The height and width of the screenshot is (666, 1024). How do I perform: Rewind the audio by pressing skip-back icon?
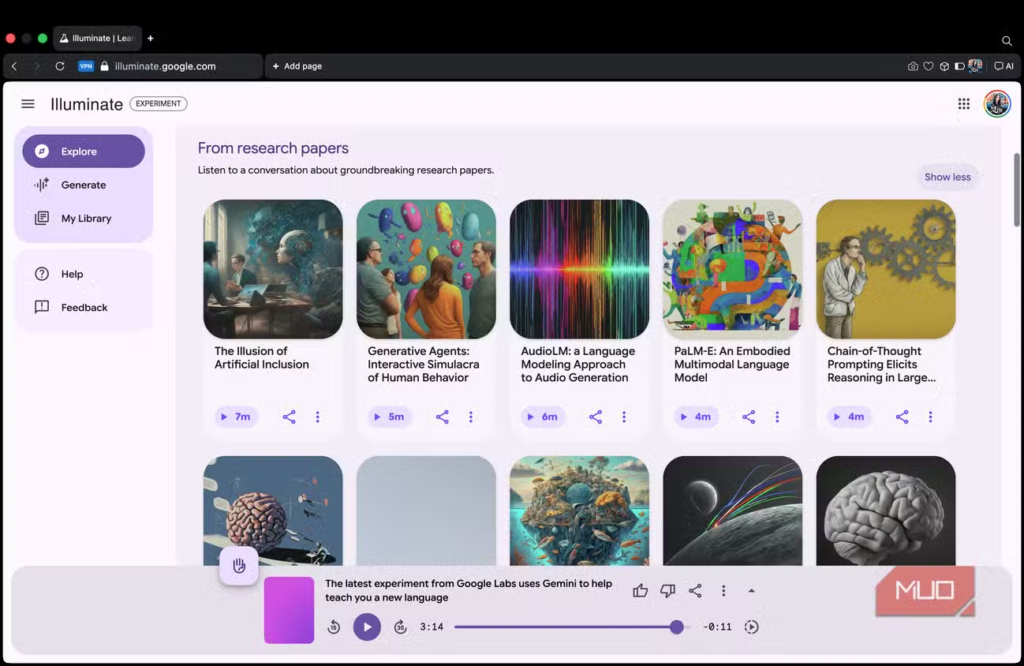click(x=334, y=627)
